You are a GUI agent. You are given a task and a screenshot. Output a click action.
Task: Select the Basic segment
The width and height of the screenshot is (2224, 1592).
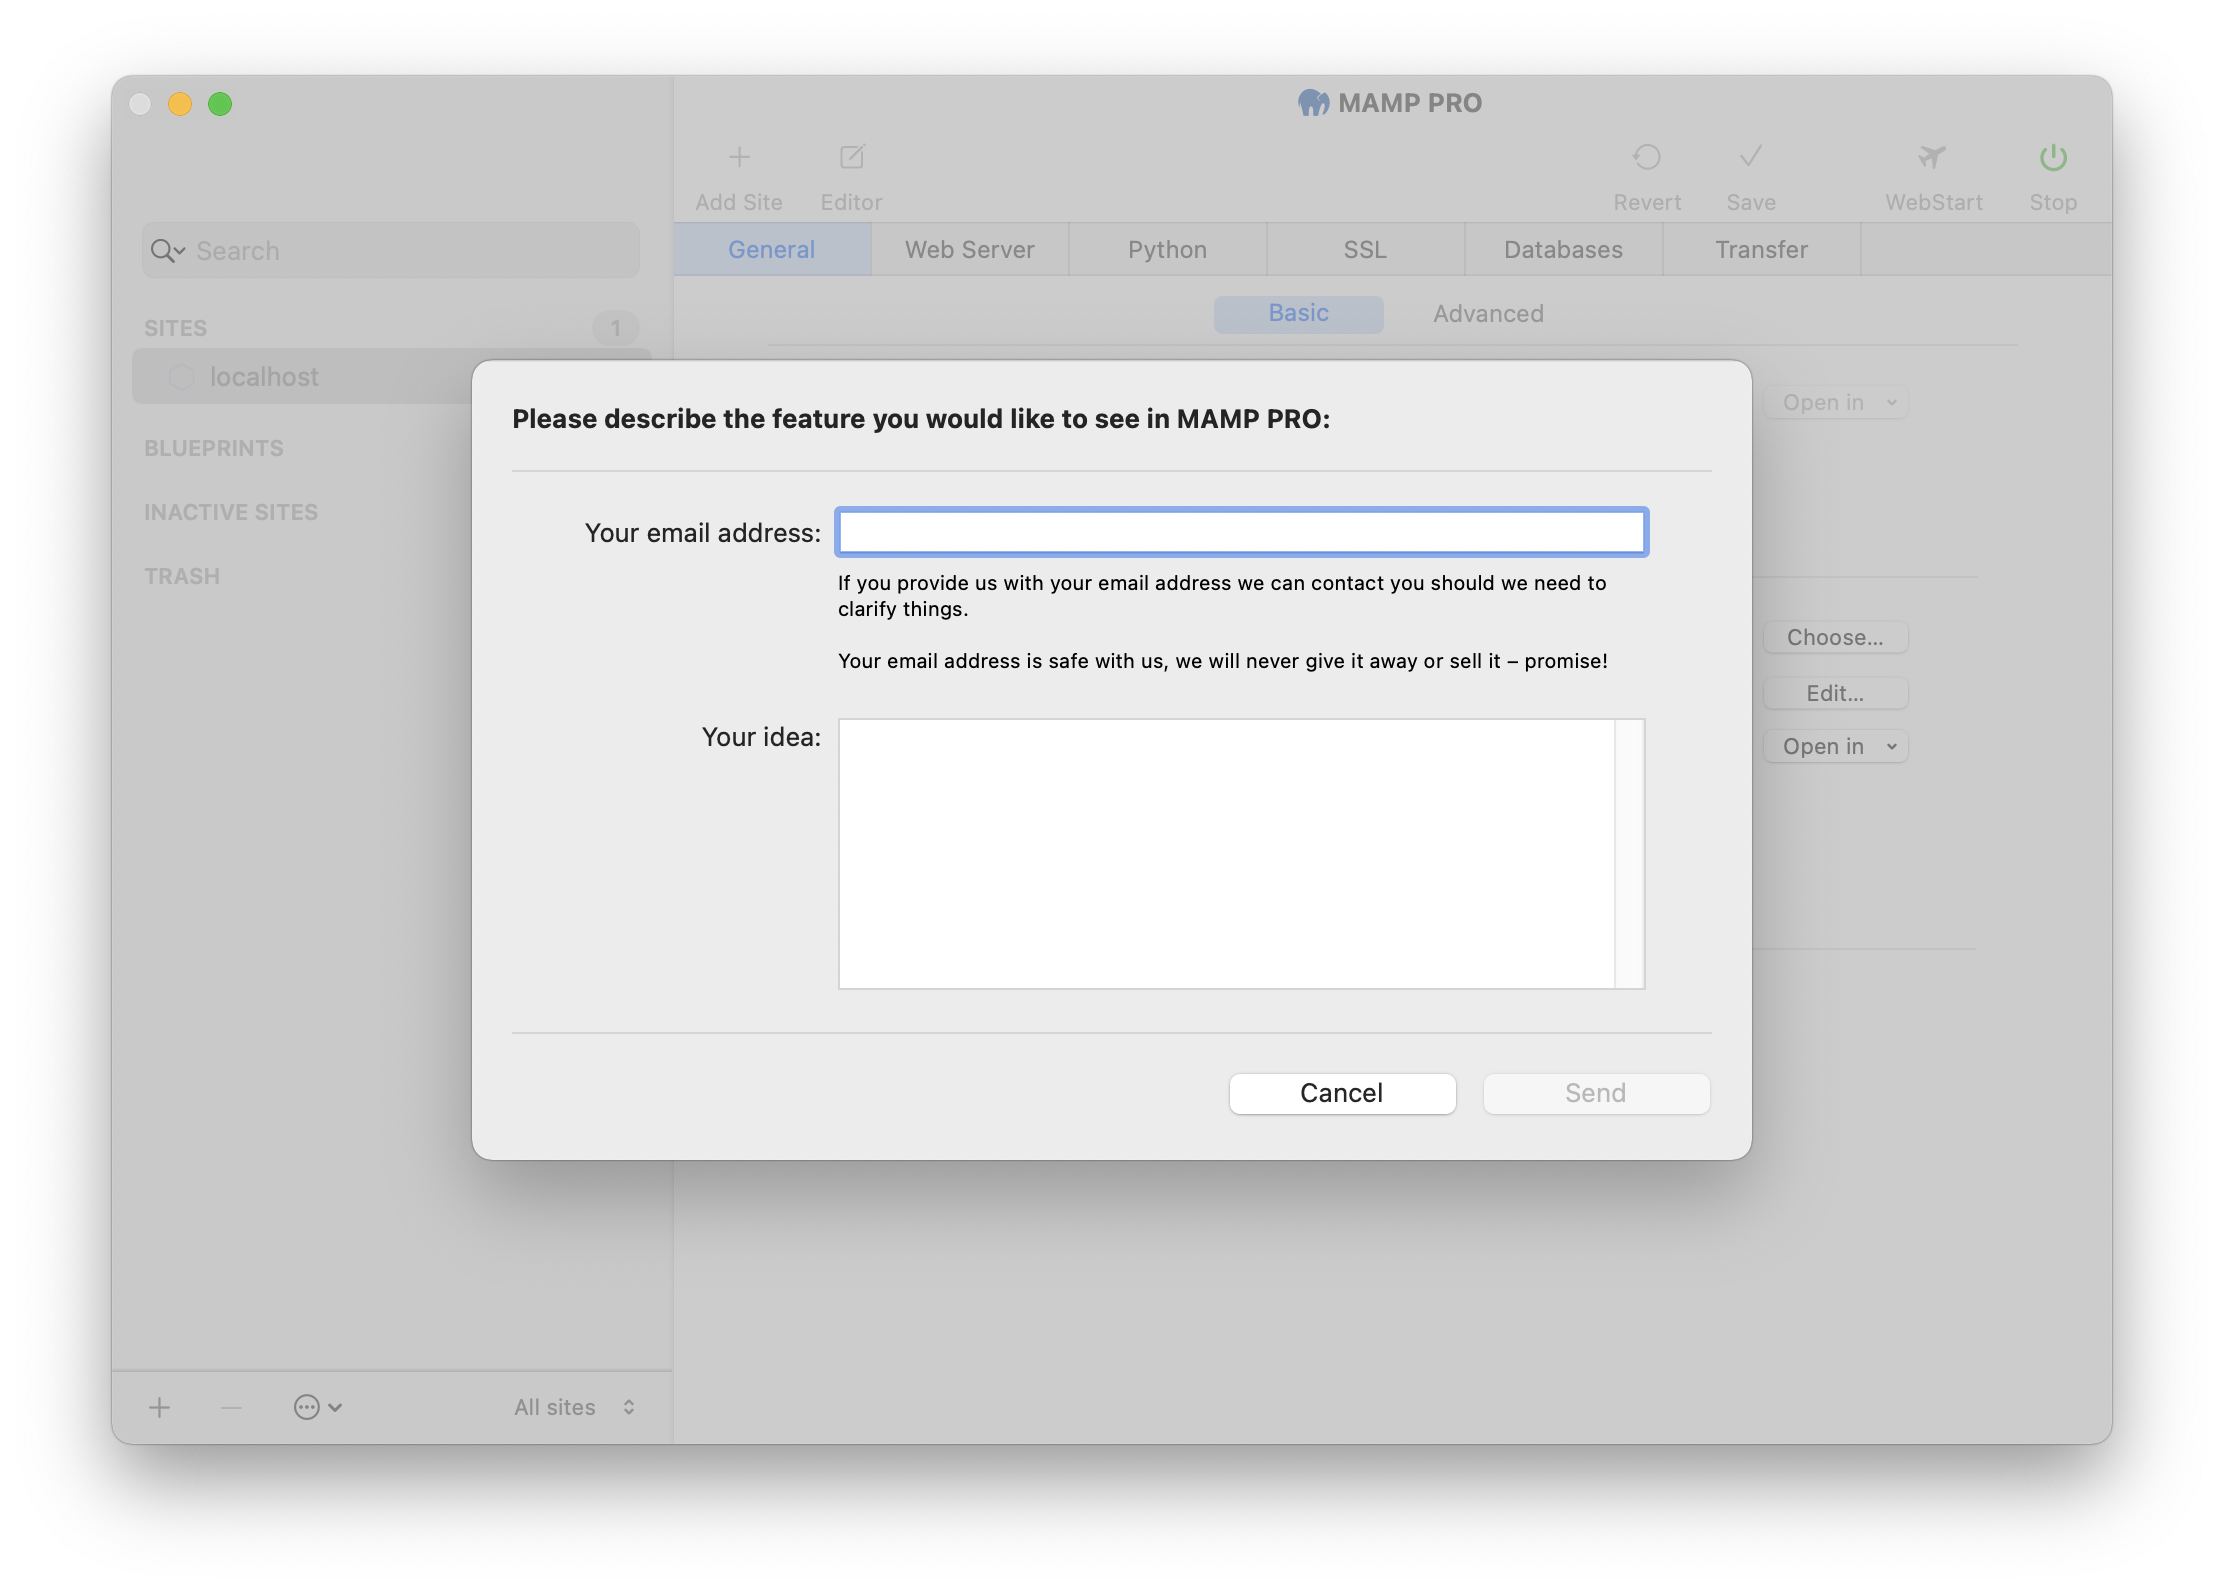tap(1299, 314)
